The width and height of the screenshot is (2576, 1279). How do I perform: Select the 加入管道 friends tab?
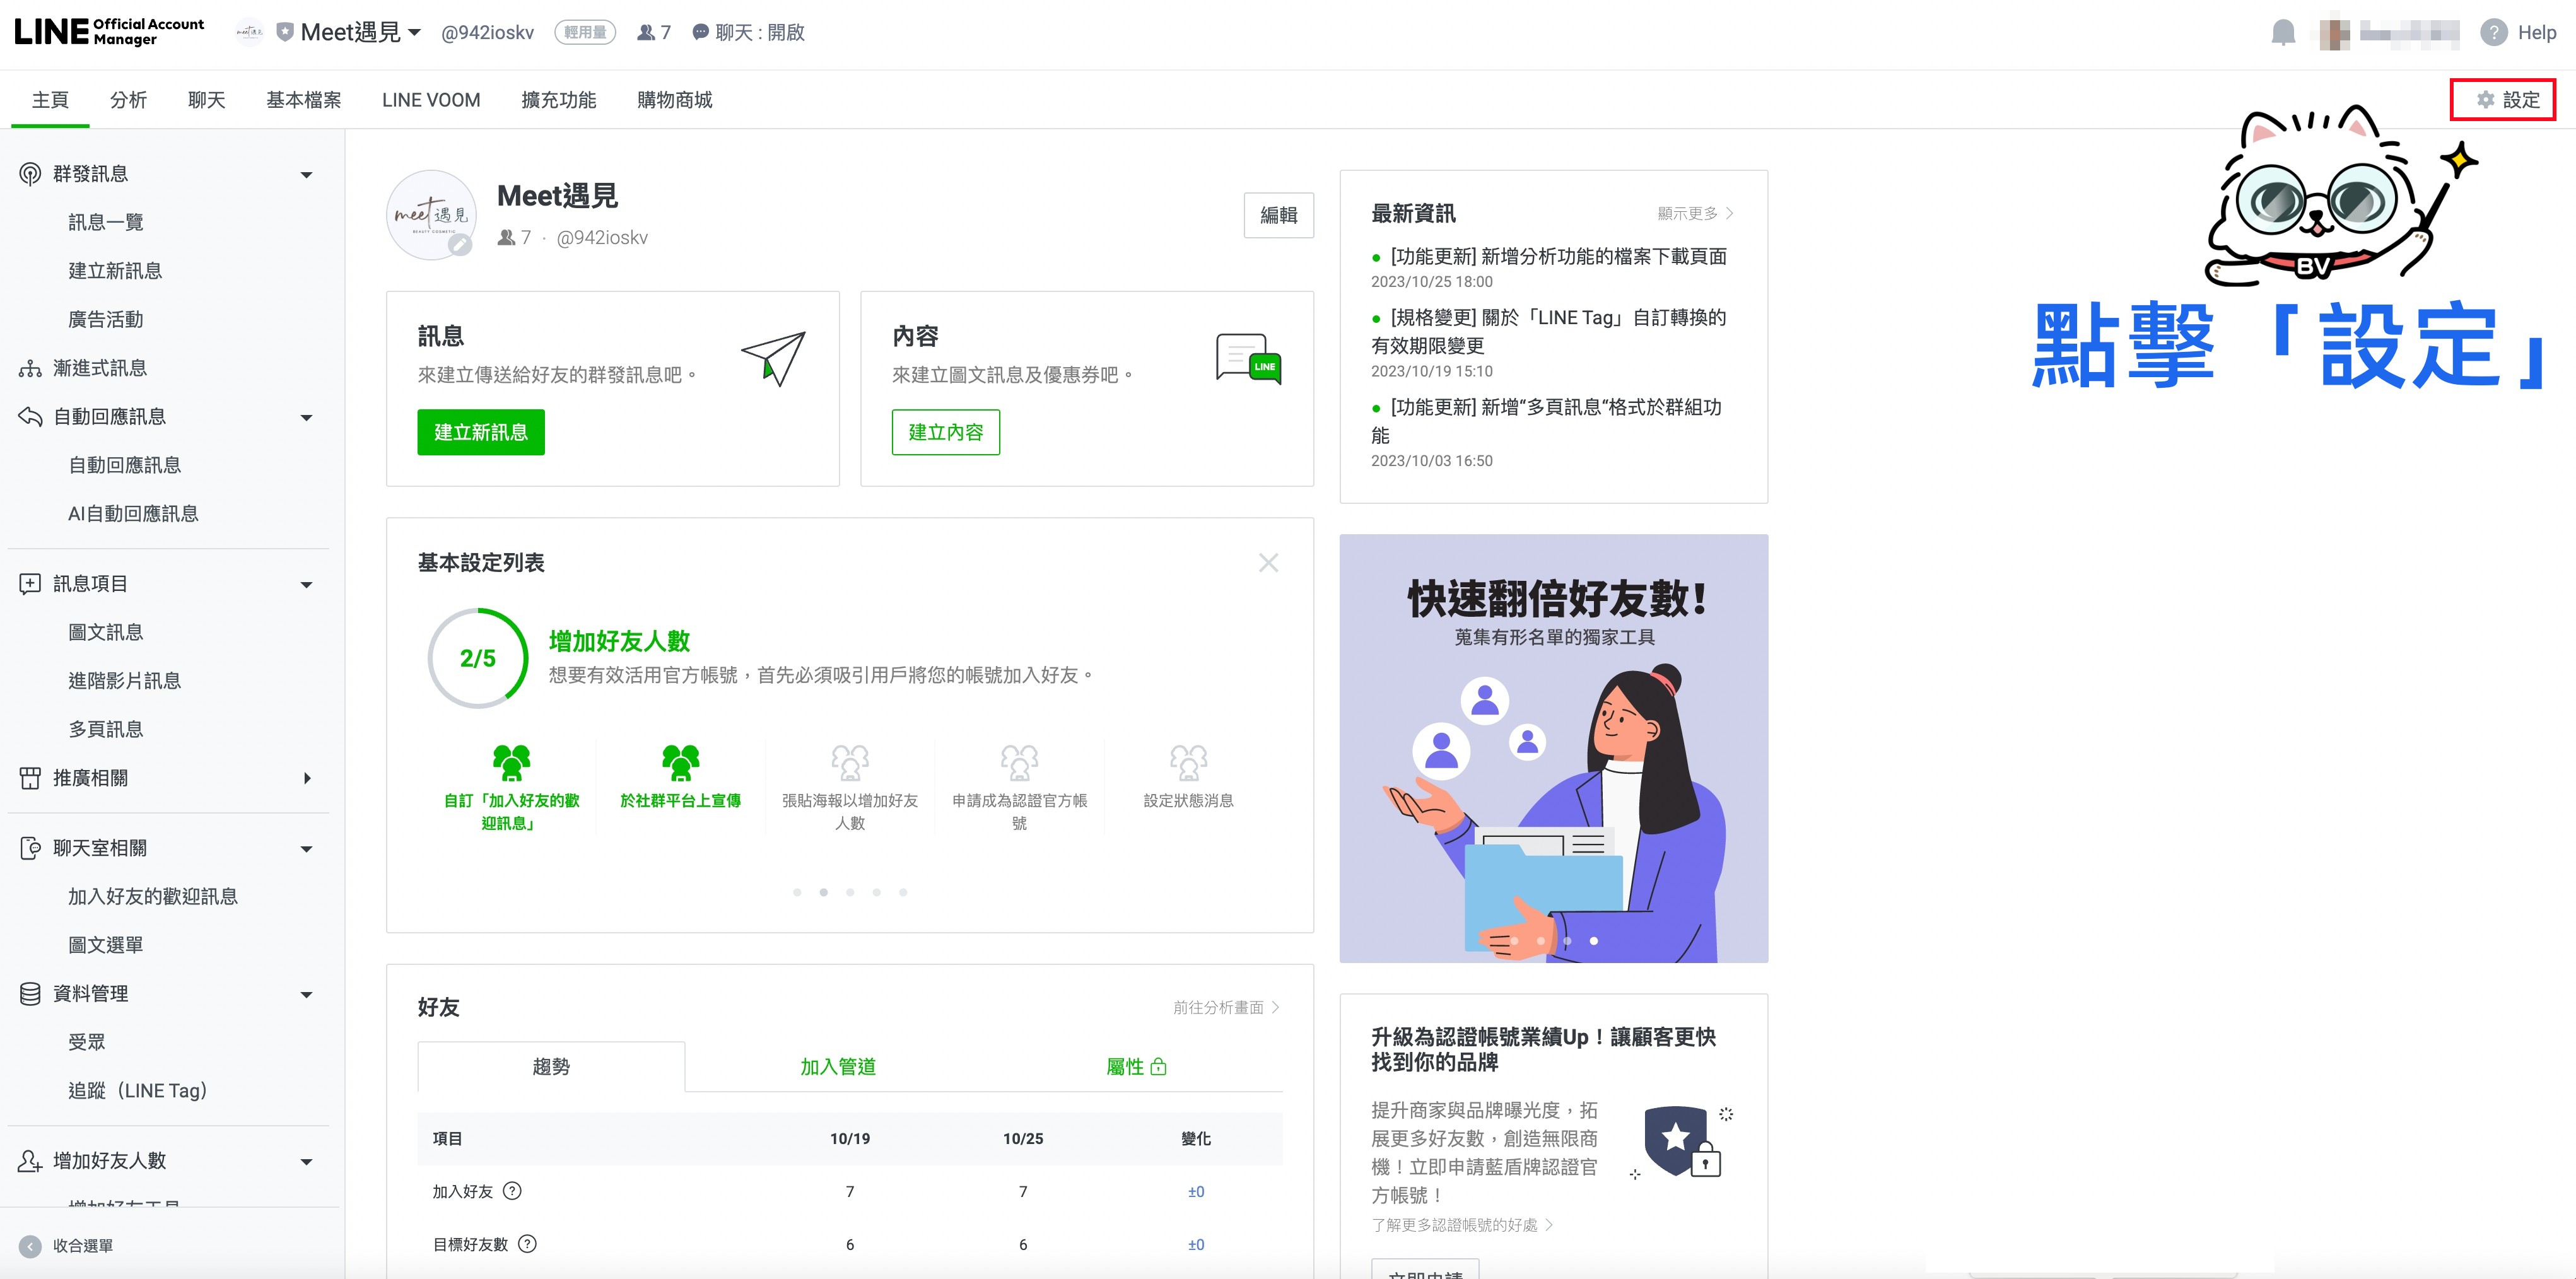(x=838, y=1067)
